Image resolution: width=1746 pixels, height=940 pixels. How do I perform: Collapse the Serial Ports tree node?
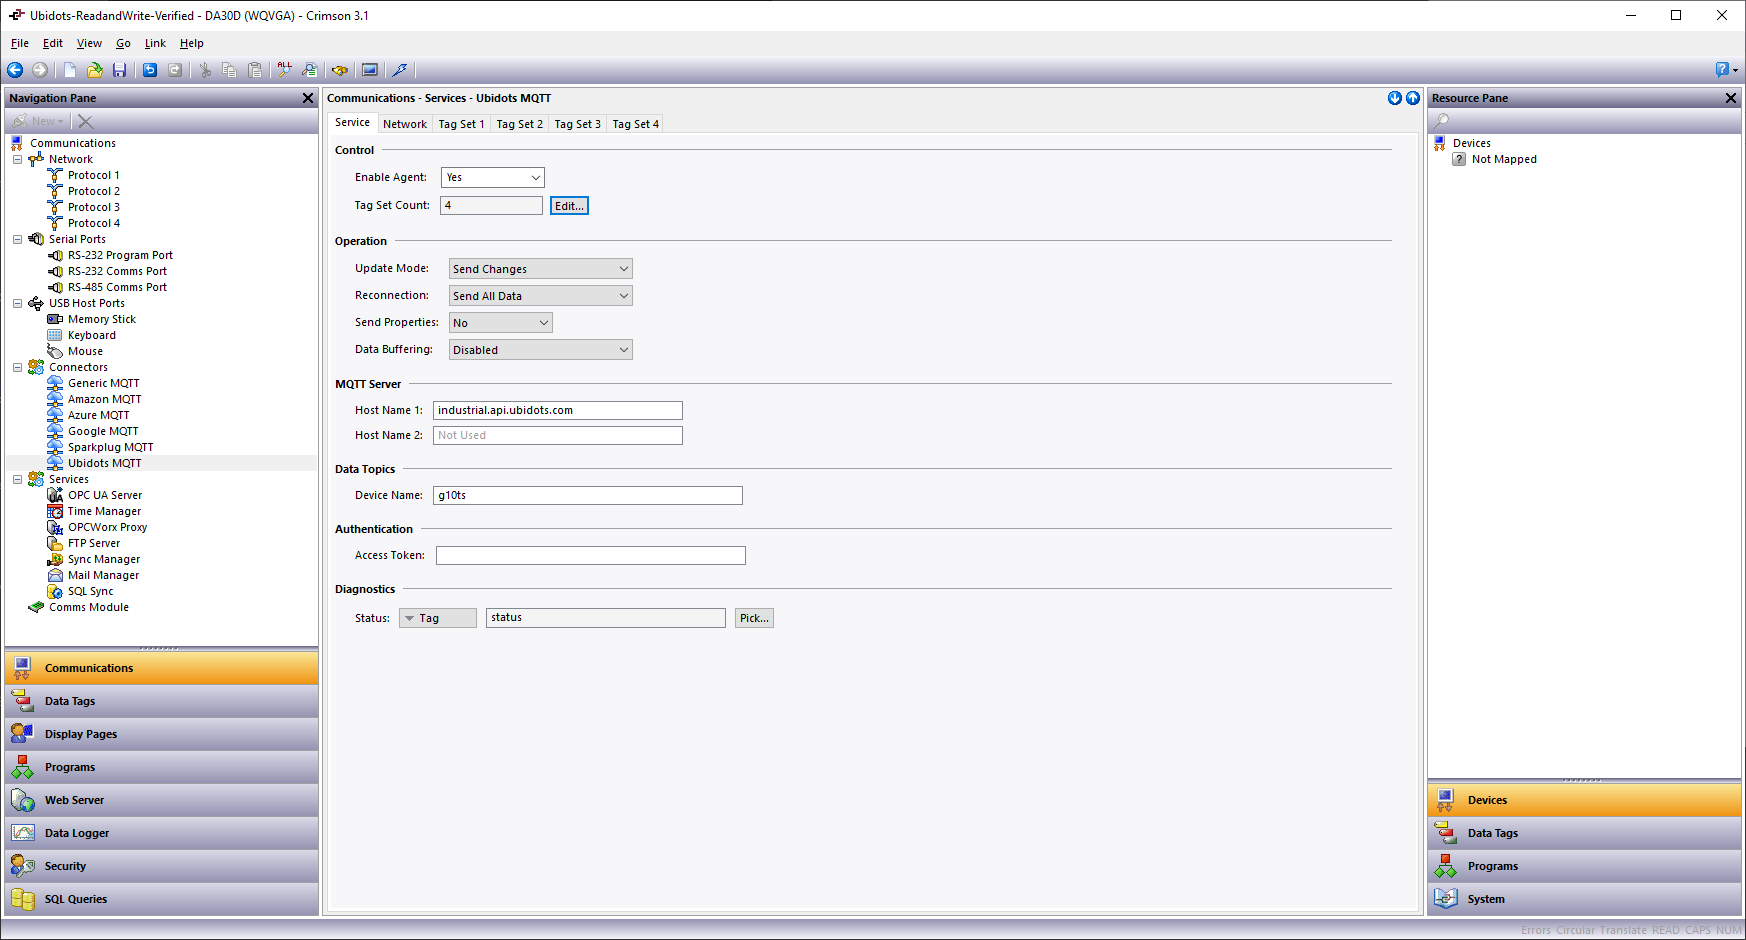[18, 239]
